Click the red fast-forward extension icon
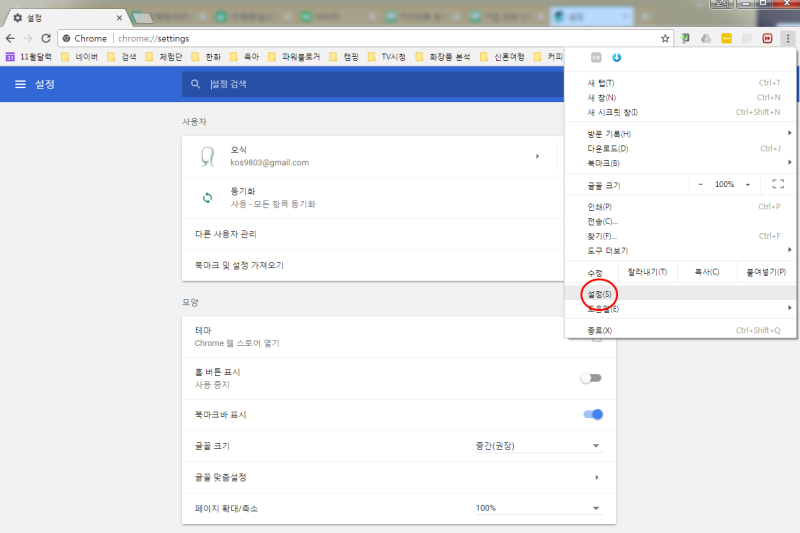 (767, 38)
